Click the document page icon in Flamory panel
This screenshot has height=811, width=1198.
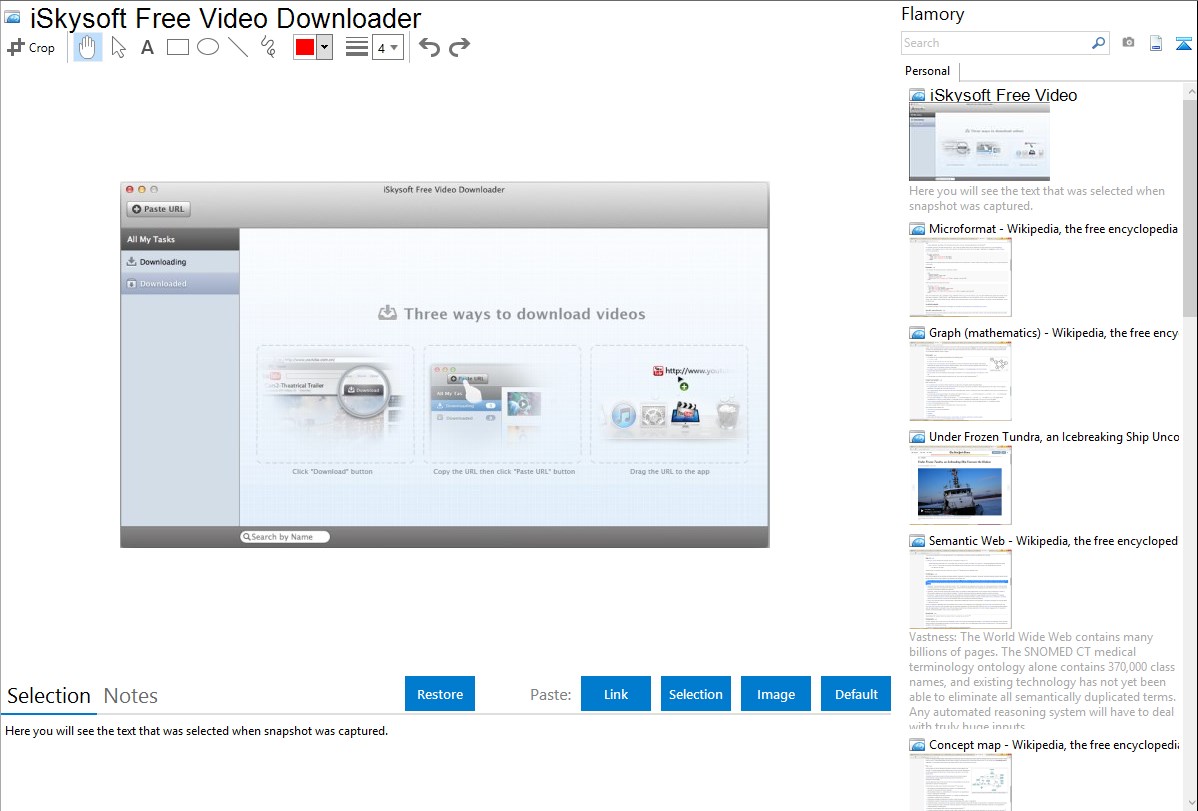[1156, 43]
